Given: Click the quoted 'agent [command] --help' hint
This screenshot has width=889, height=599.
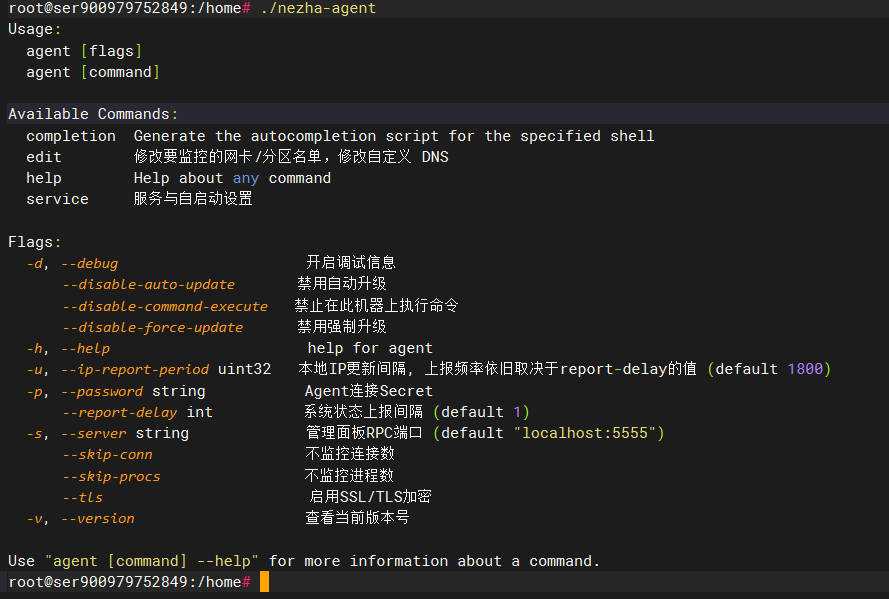Looking at the screenshot, I should click(x=152, y=561).
